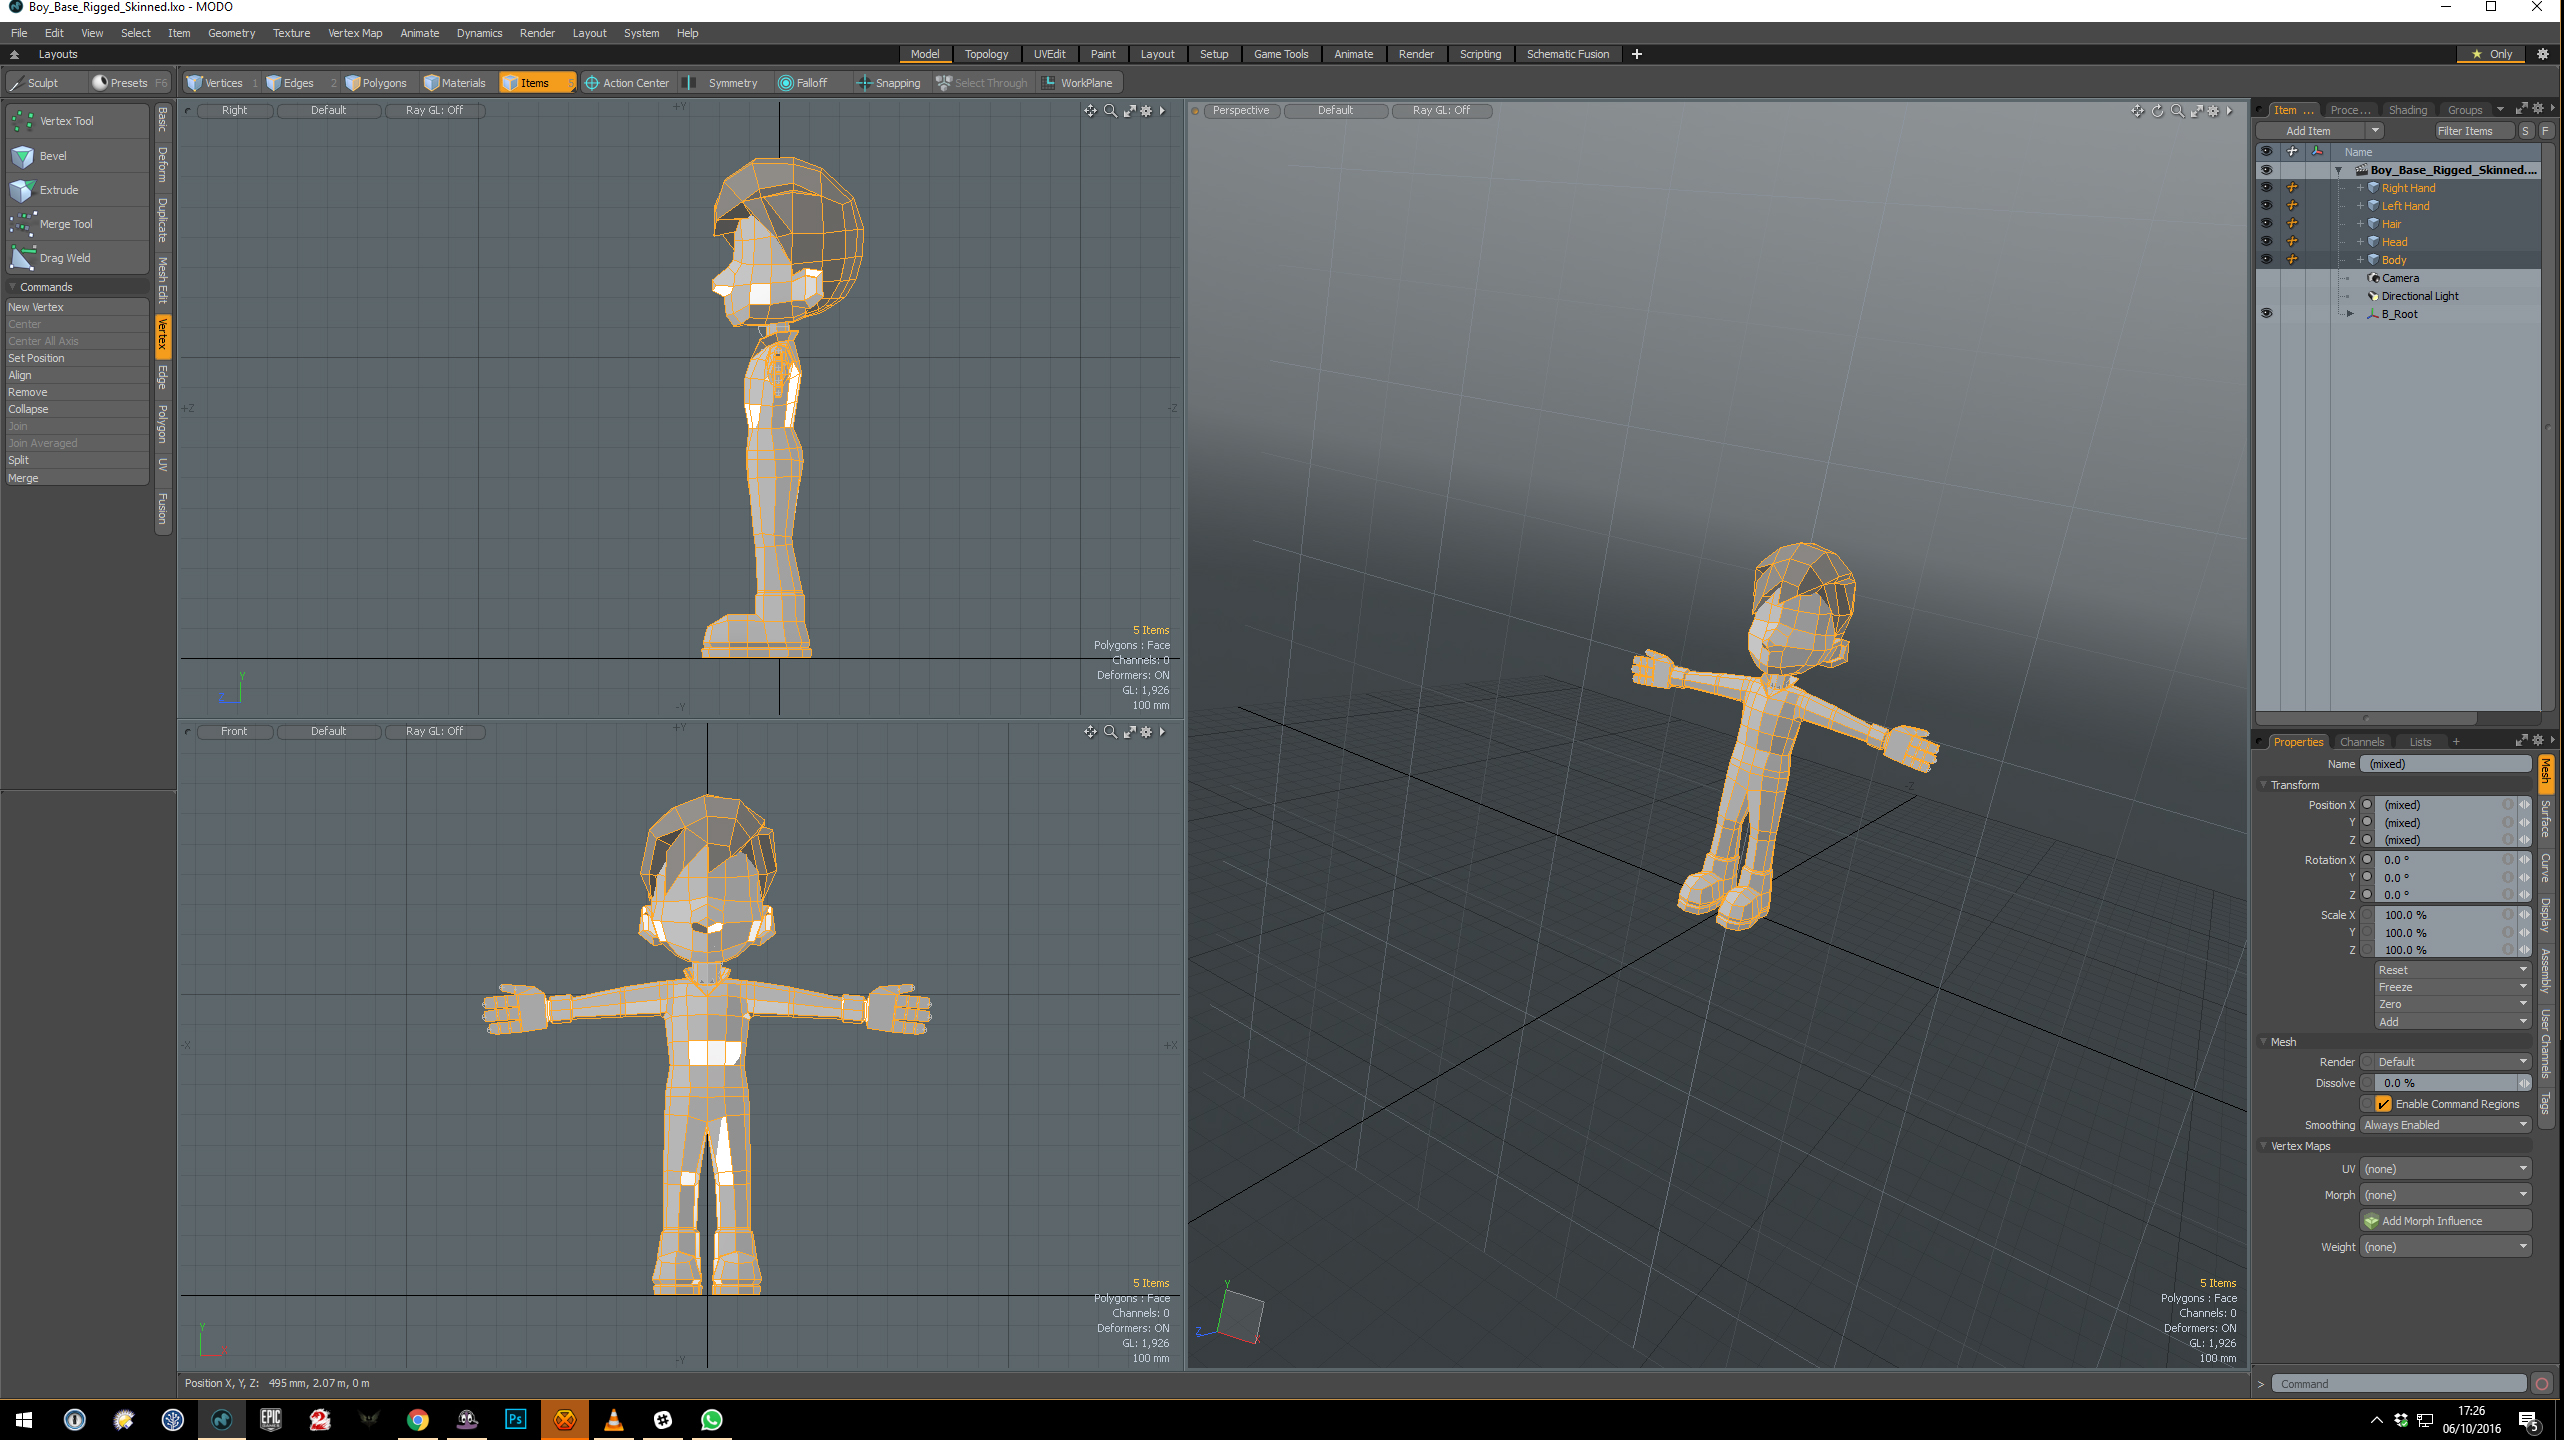Hide the Hair mesh item

tap(2266, 224)
